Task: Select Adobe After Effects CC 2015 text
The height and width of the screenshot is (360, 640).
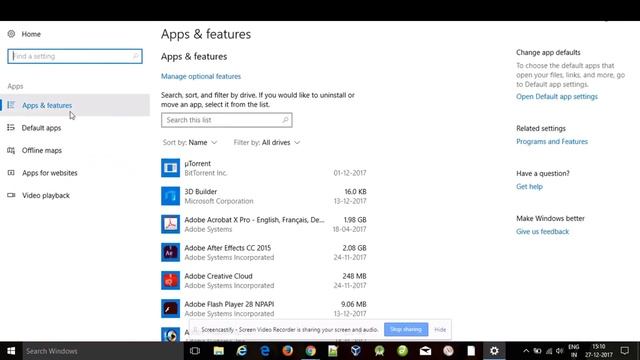Action: pos(227,248)
